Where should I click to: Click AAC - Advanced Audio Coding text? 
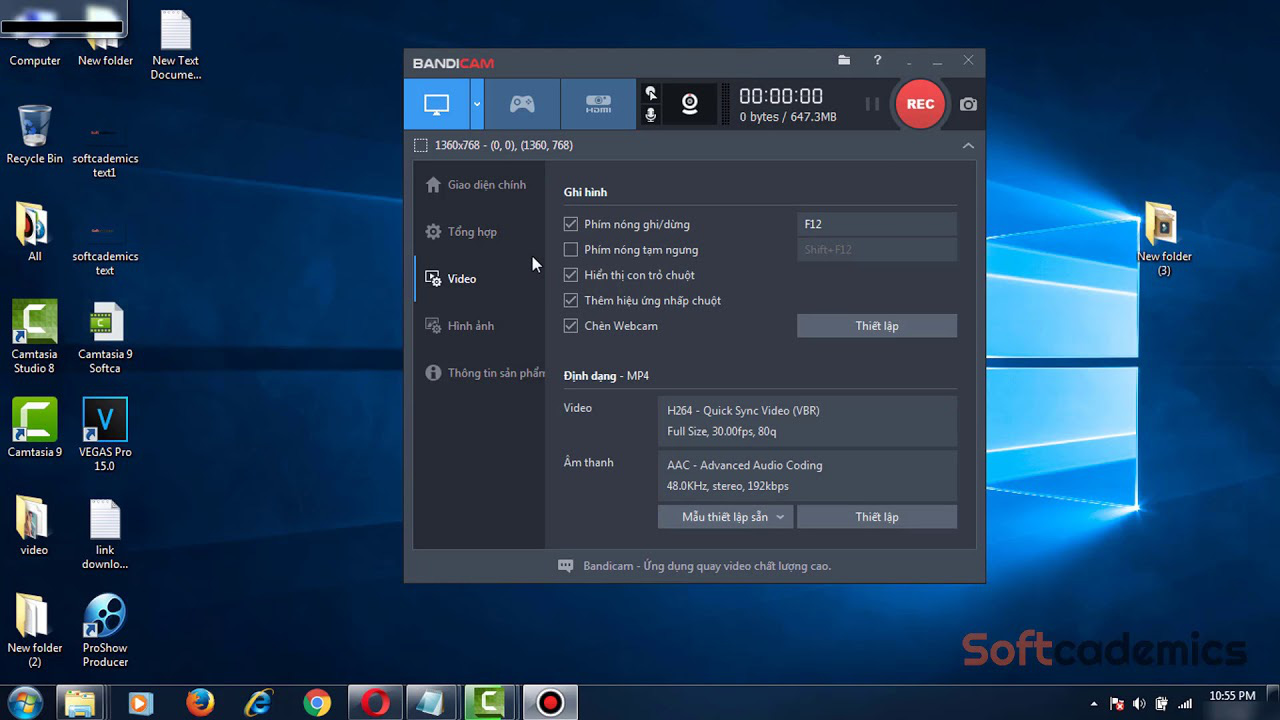tap(745, 466)
